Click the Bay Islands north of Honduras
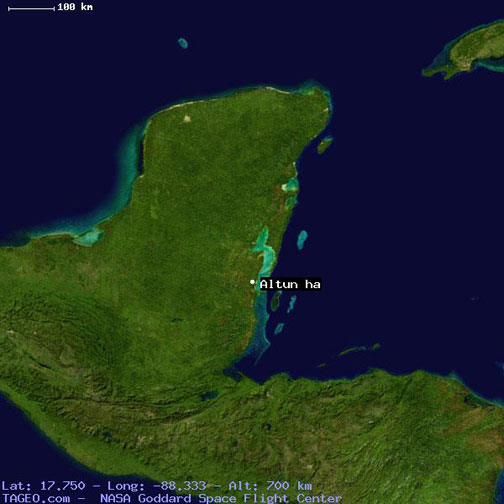Image resolution: width=504 pixels, height=504 pixels. [358, 350]
